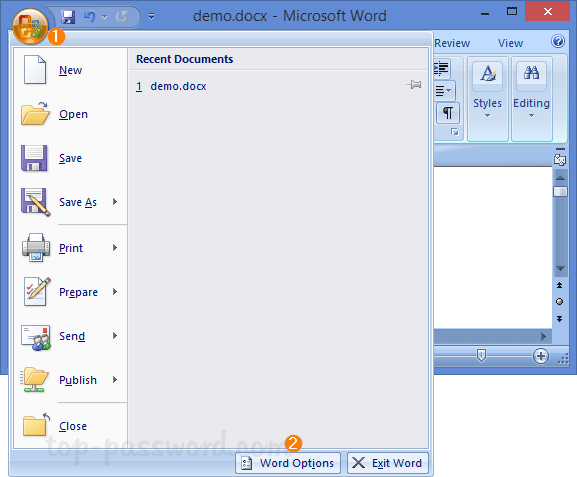Click the Select Browse Object circle button

coord(559,302)
